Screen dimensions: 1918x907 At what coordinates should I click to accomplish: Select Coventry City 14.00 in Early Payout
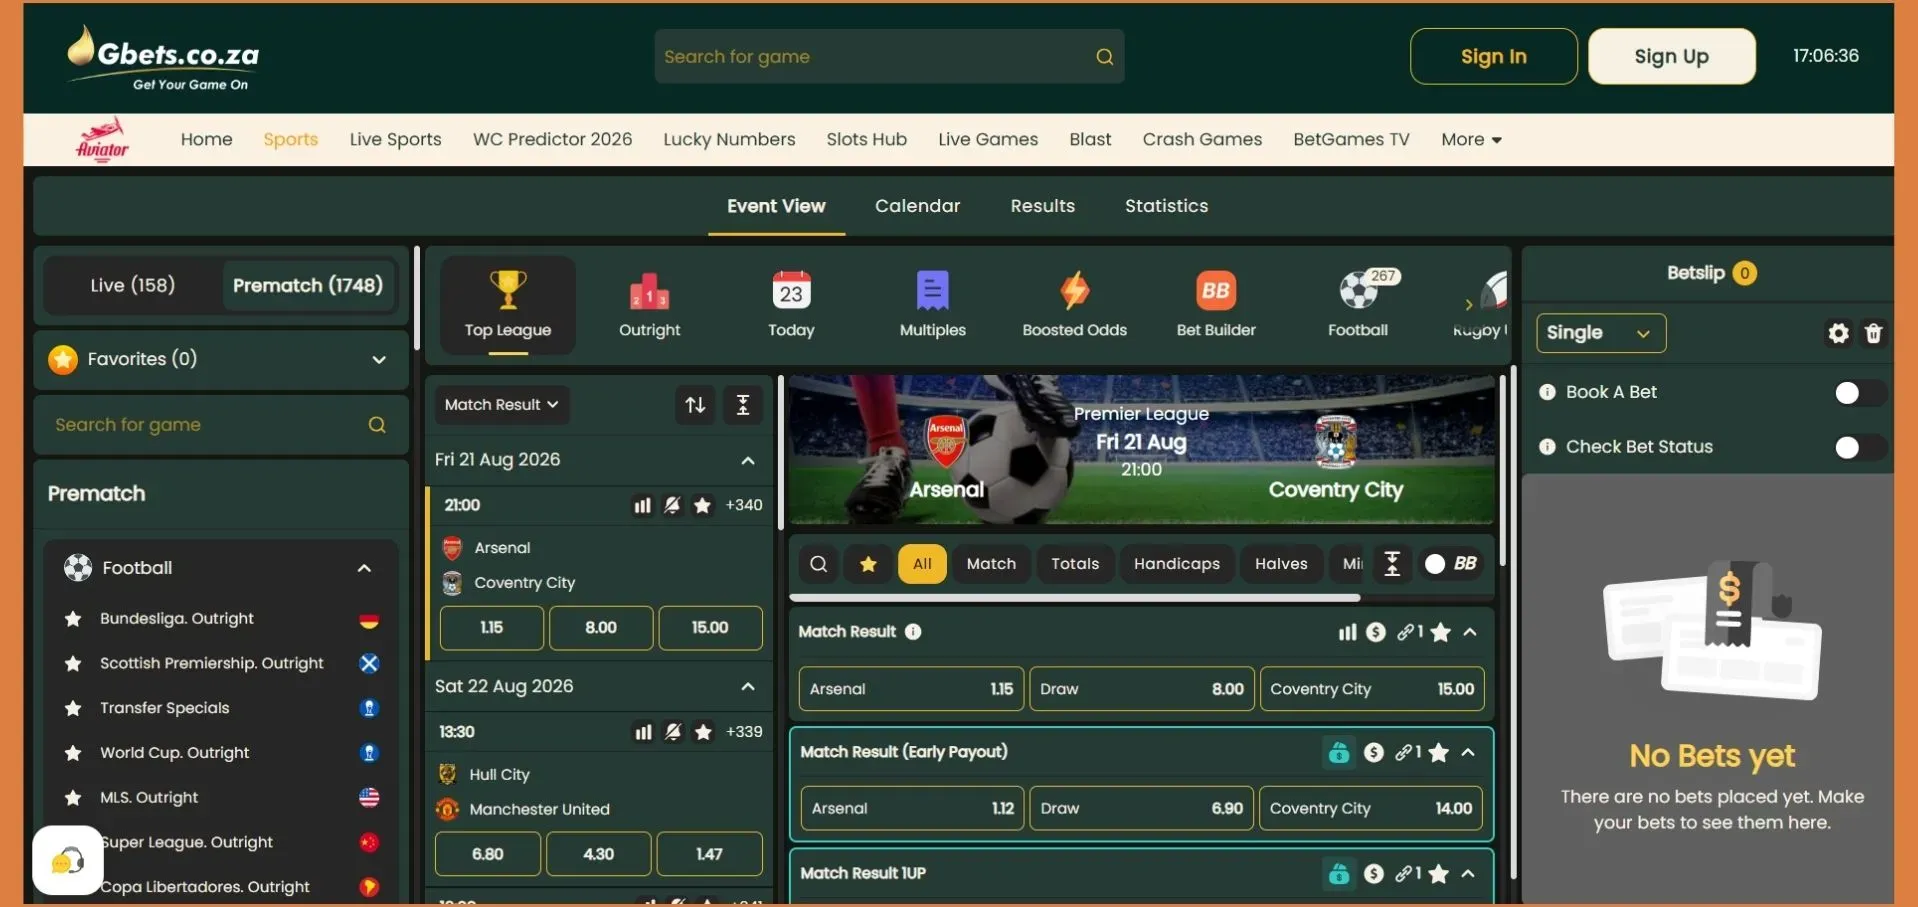[x=1370, y=808]
